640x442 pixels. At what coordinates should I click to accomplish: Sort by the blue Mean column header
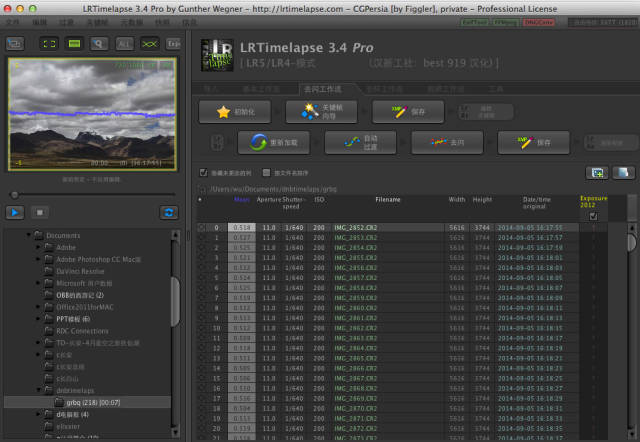242,200
